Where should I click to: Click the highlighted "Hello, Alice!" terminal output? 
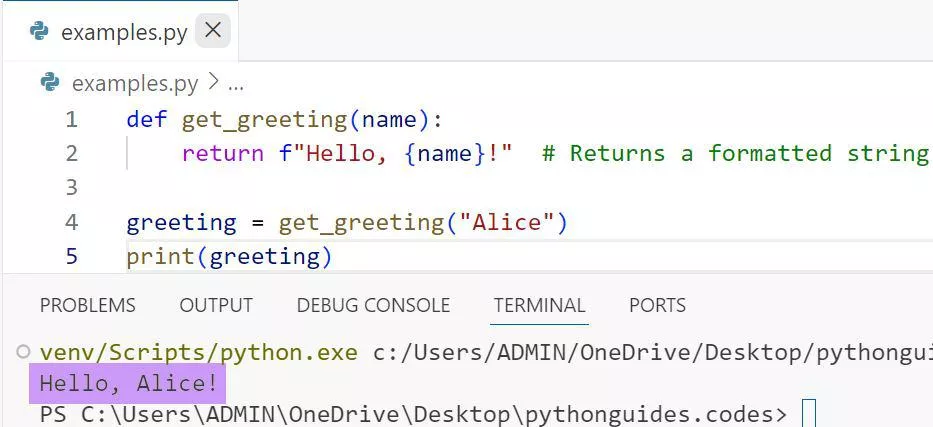(x=128, y=384)
